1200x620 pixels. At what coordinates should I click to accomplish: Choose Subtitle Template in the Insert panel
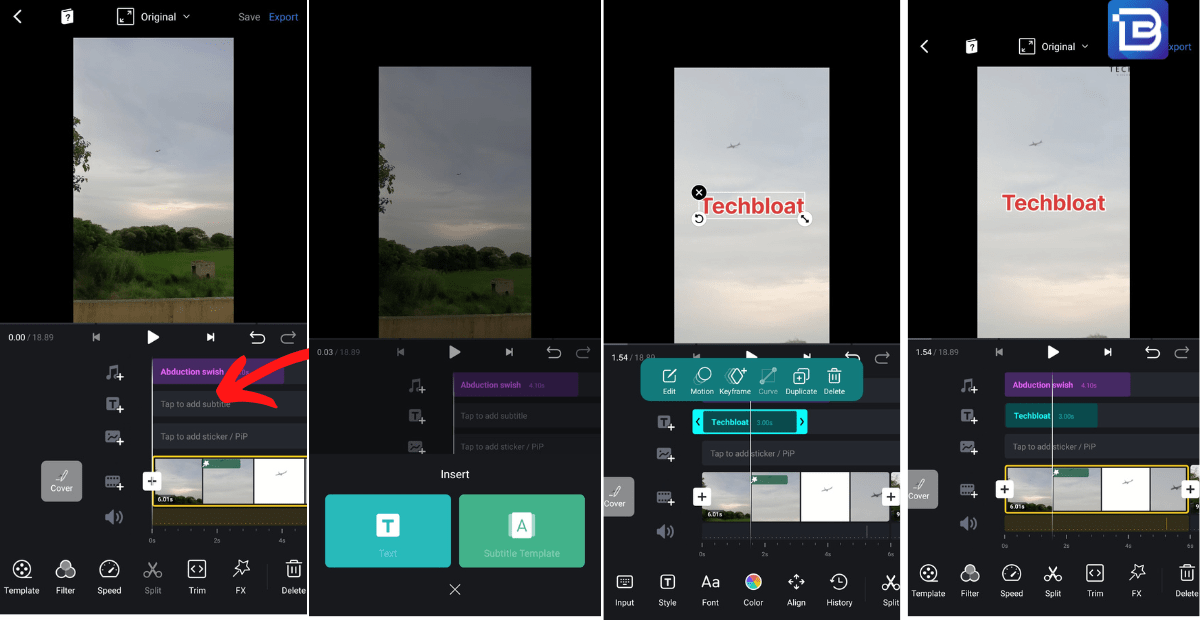pyautogui.click(x=521, y=531)
